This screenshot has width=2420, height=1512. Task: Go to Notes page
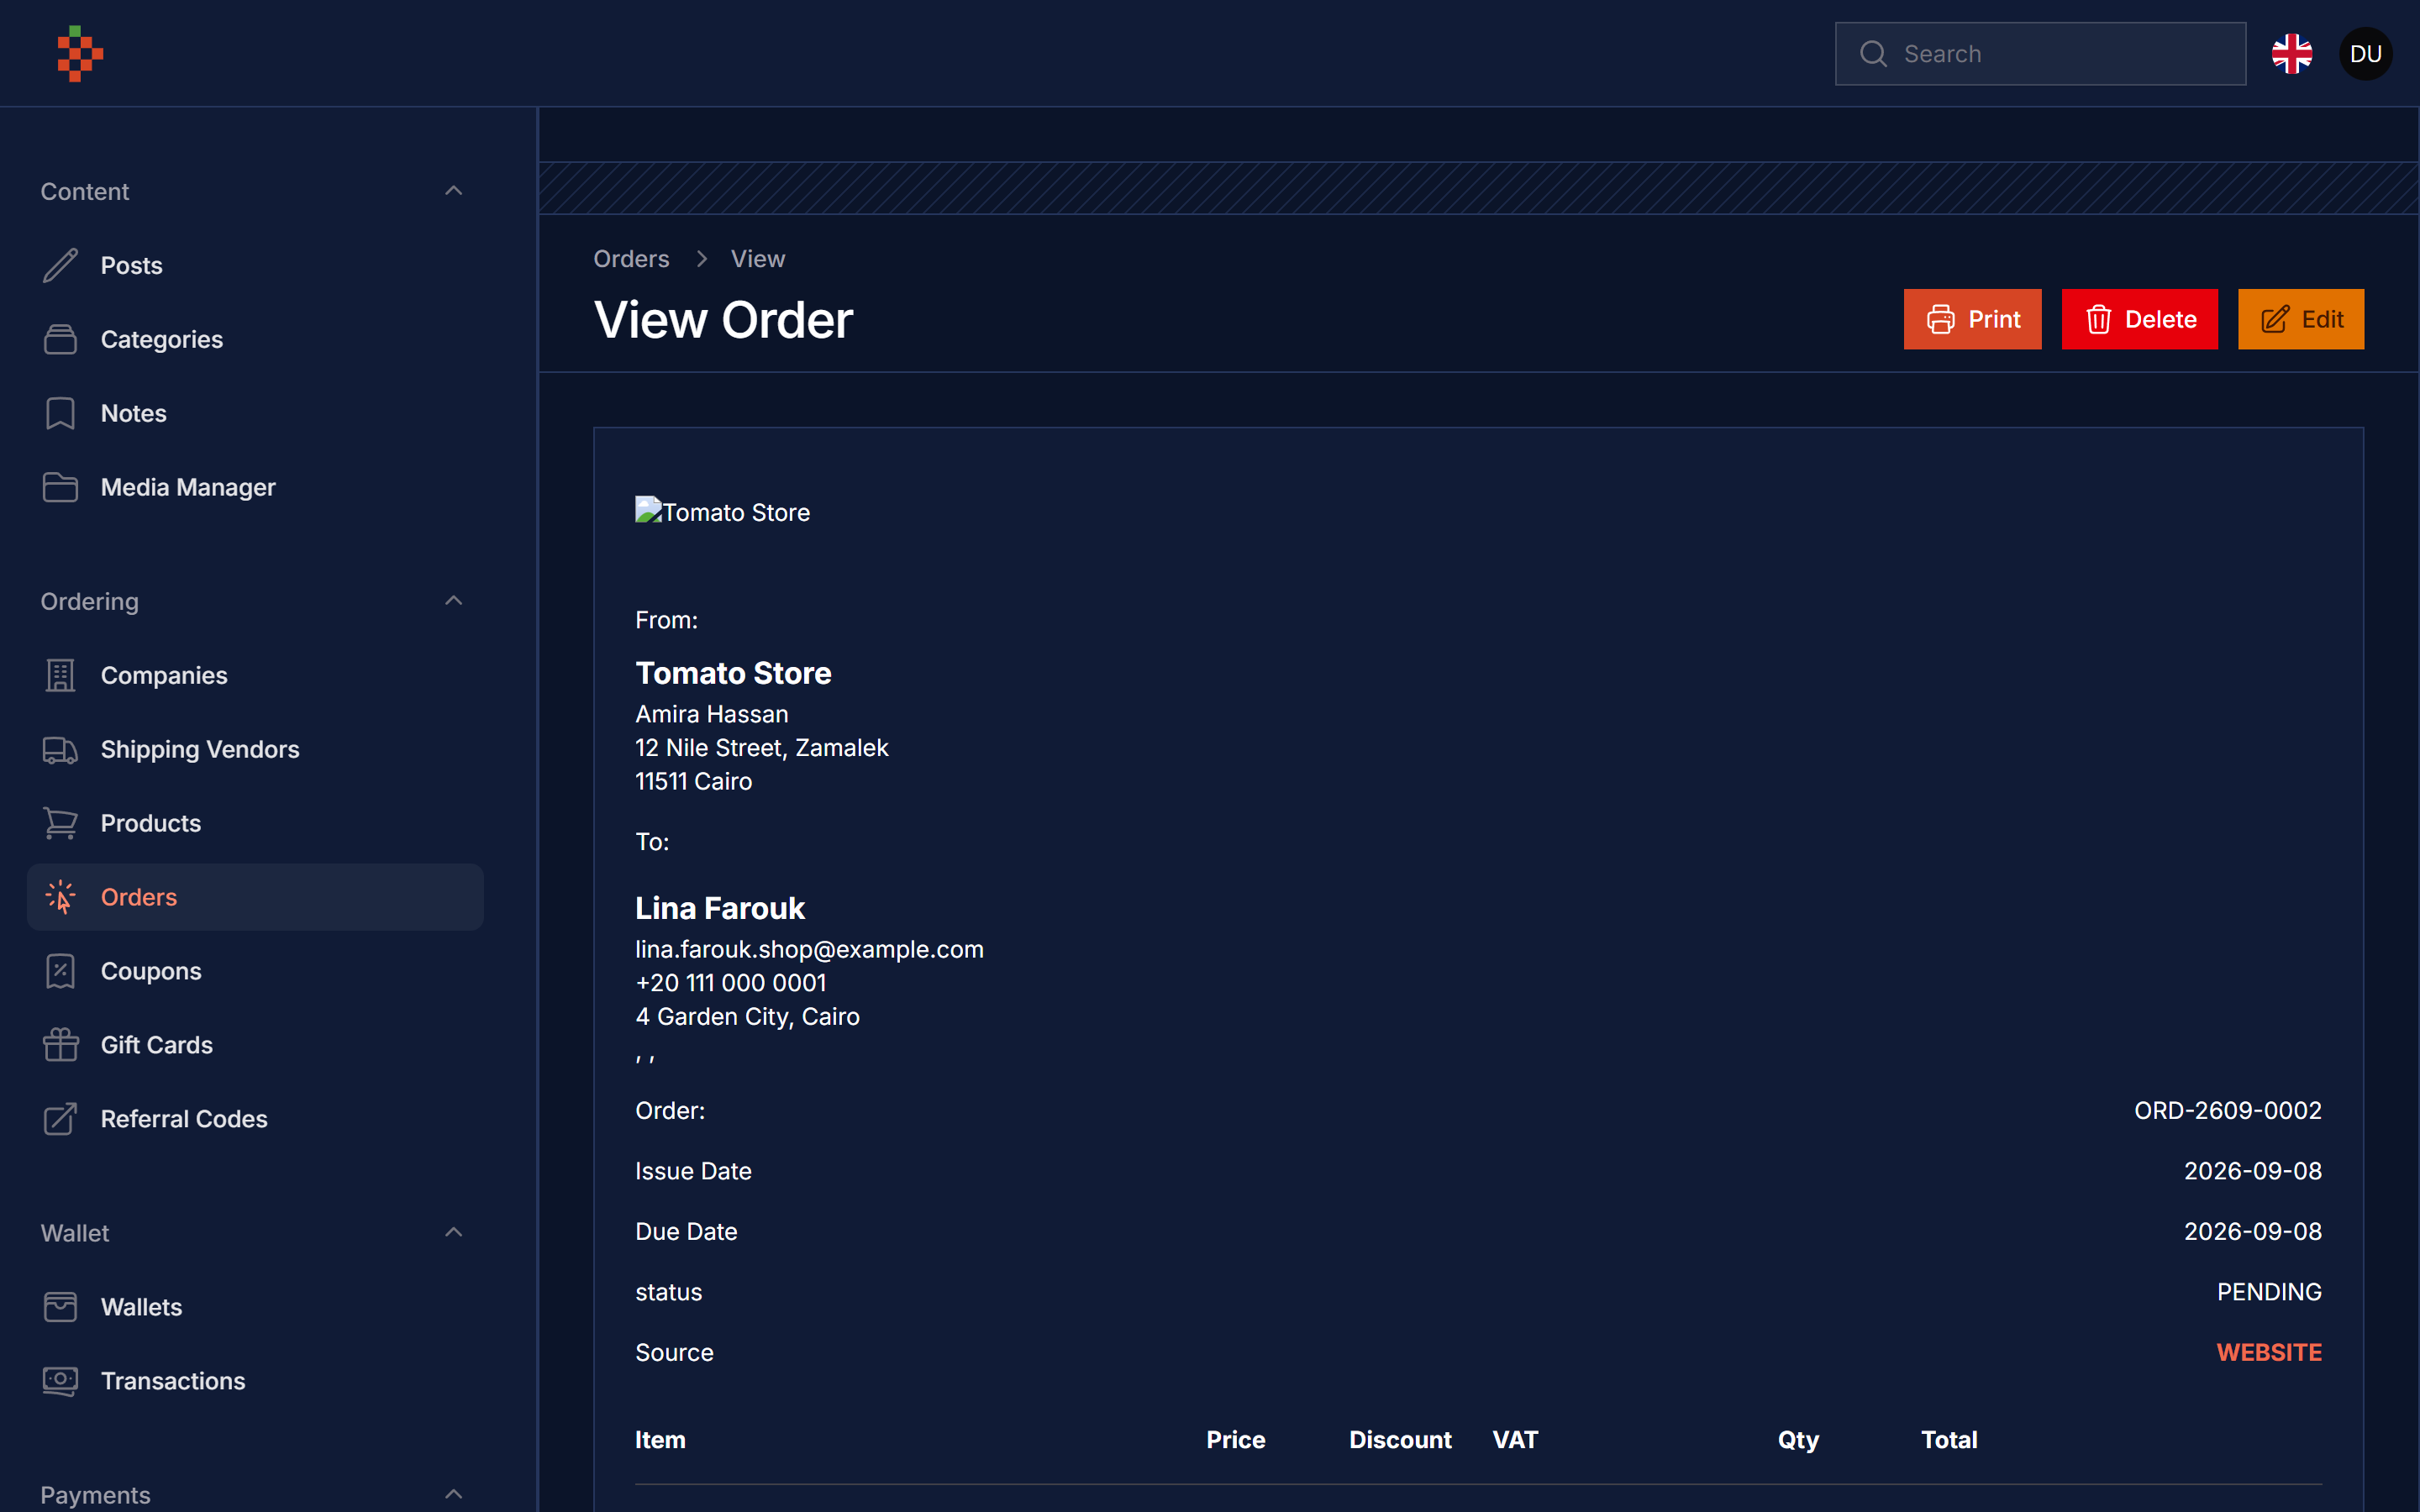tap(255, 414)
